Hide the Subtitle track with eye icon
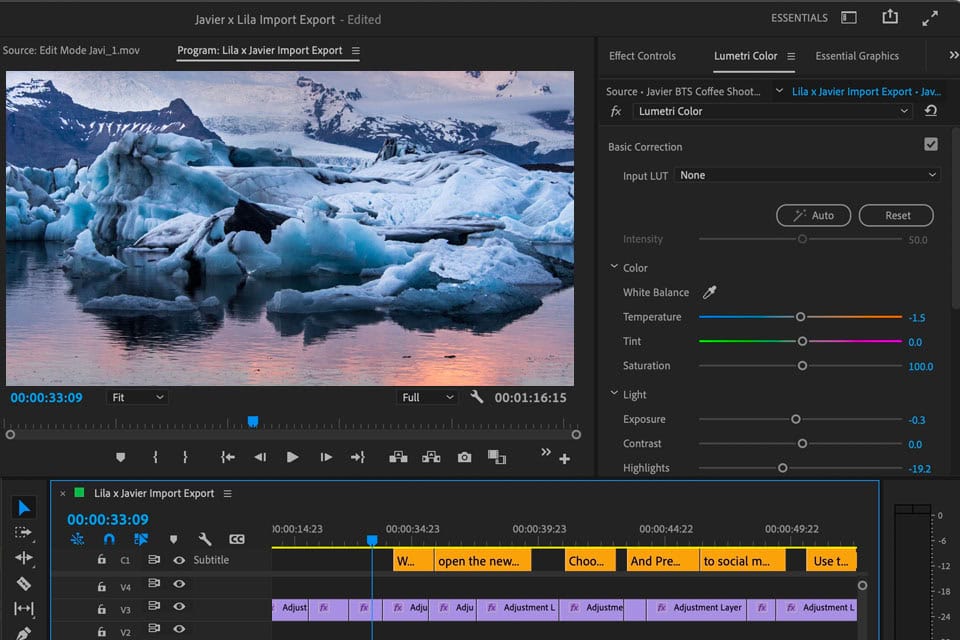Viewport: 960px width, 640px height. (179, 561)
